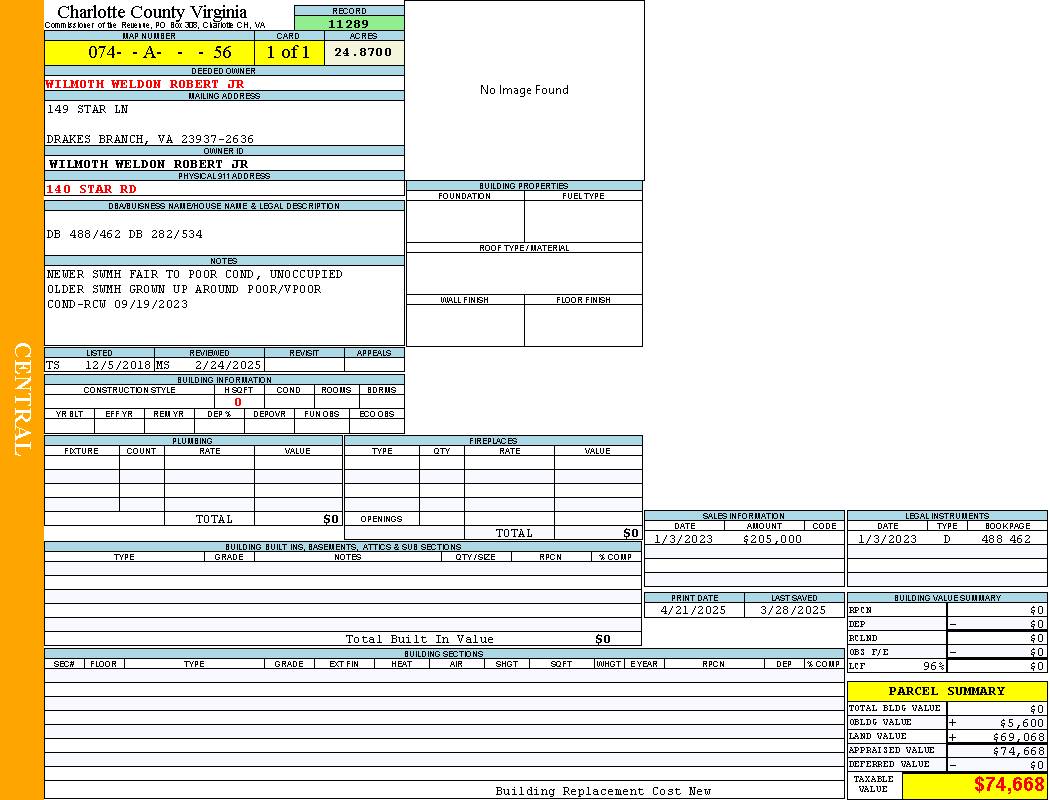Click the red deeded owner name
The image size is (1050, 800).
point(145,84)
